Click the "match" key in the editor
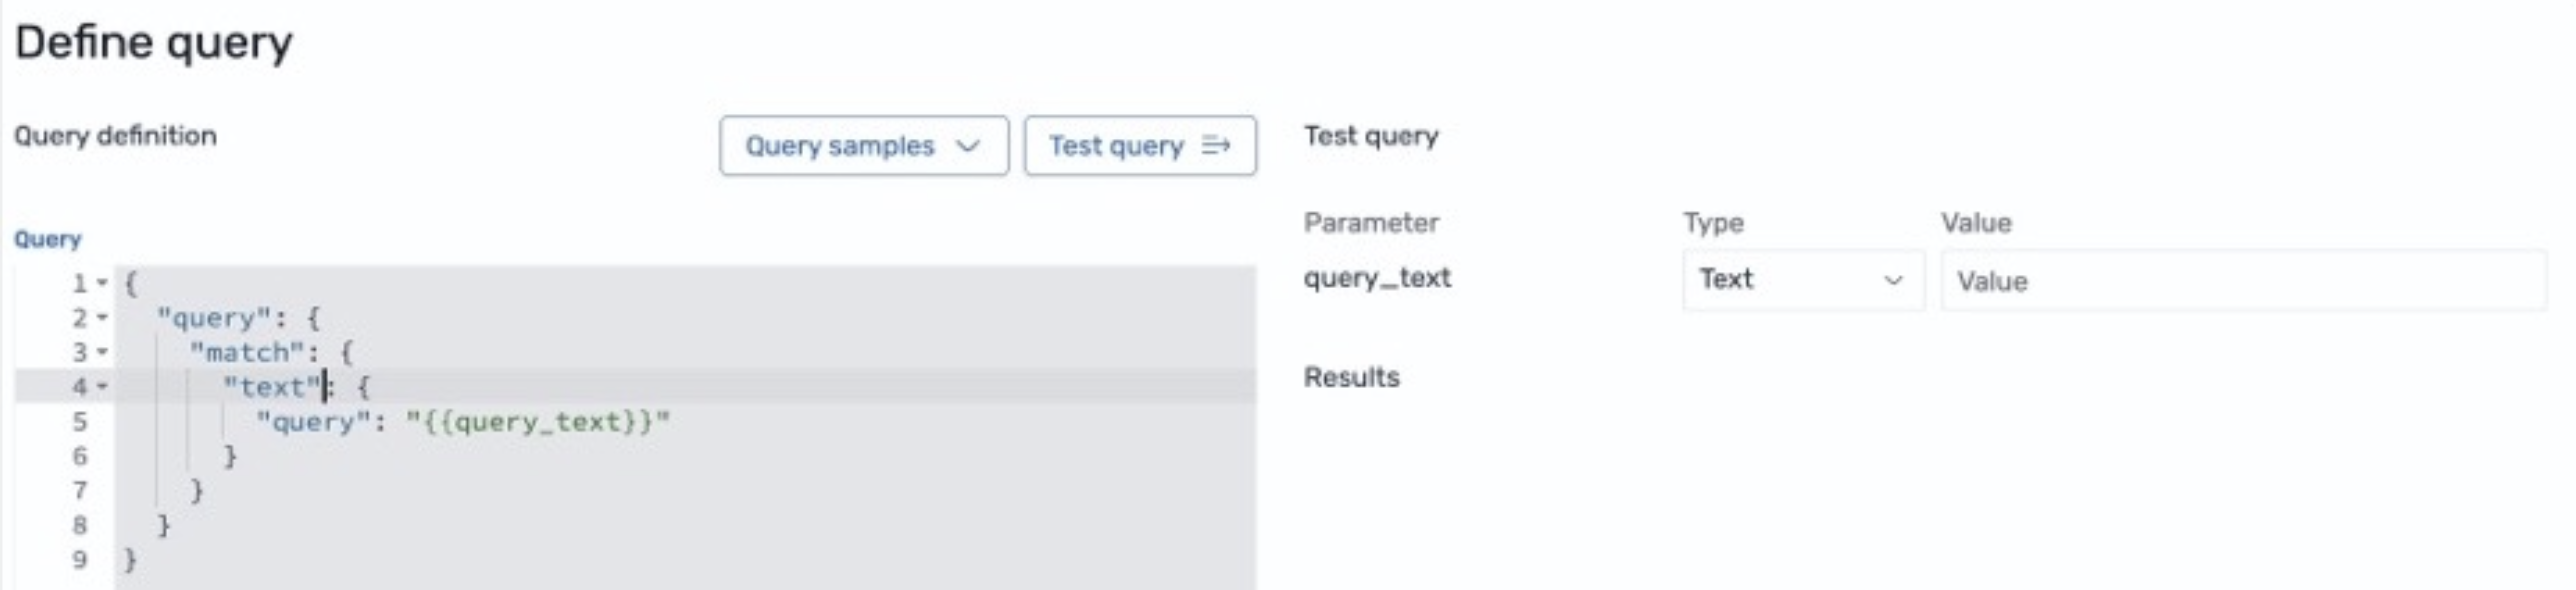The image size is (2576, 590). pos(247,352)
